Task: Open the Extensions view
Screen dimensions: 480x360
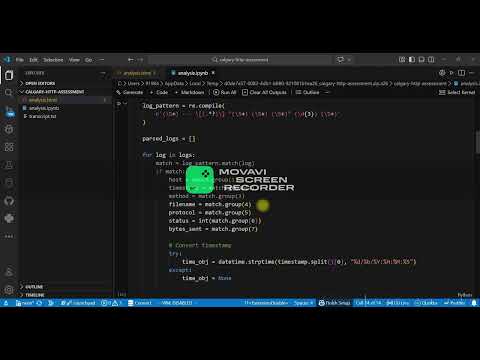Action: pyautogui.click(x=9, y=147)
